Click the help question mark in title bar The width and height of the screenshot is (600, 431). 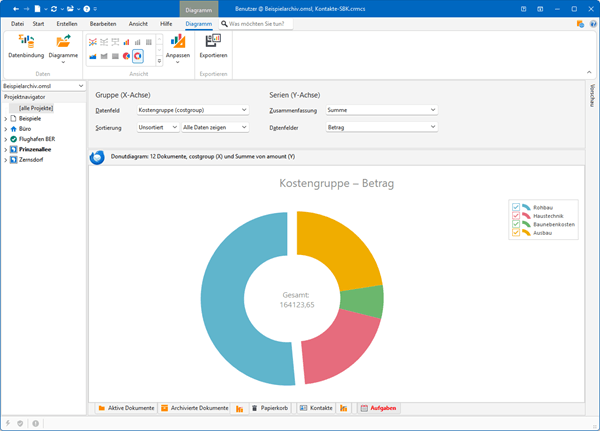[x=87, y=9]
